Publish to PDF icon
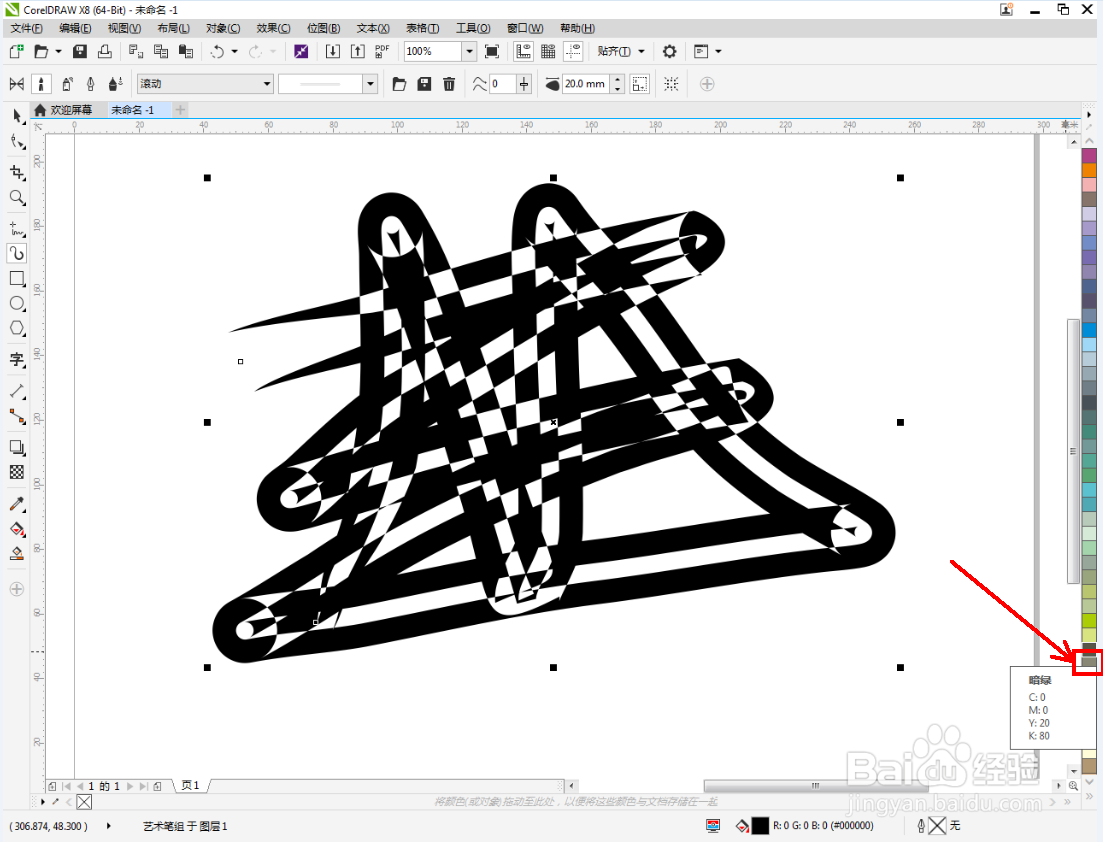 point(382,51)
